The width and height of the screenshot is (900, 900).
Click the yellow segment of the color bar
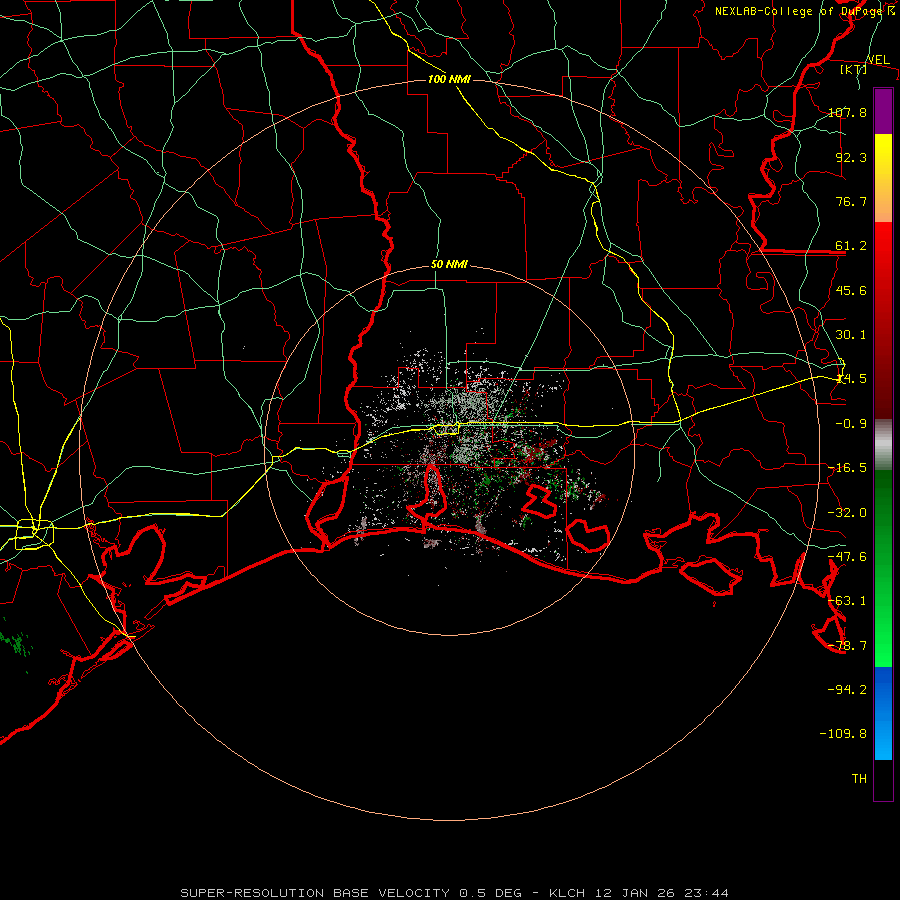click(x=883, y=178)
